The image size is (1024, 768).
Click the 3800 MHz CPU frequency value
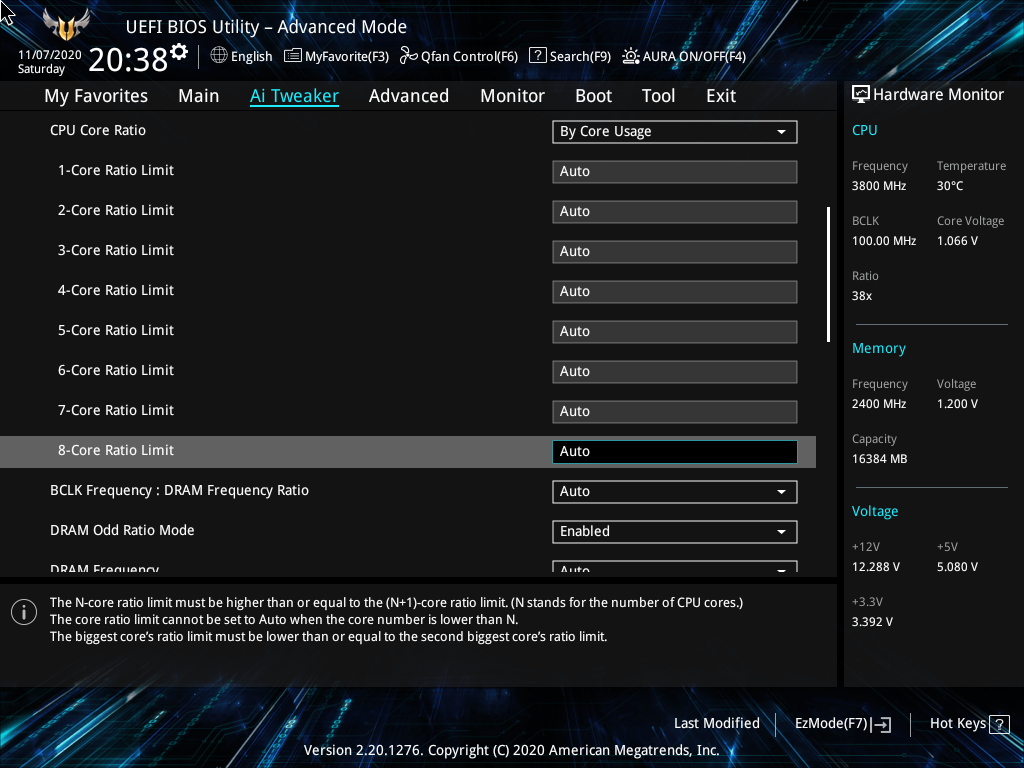pos(879,186)
